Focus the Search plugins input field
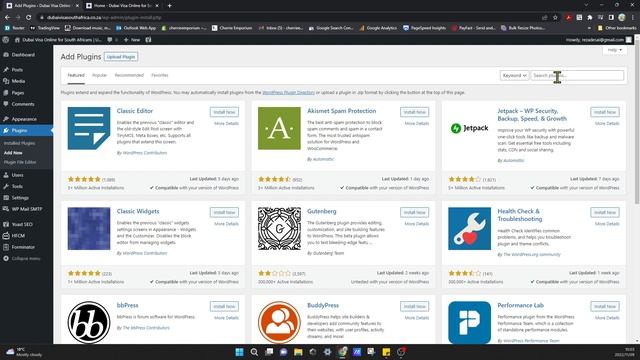Image resolution: width=640 pixels, height=360 pixels. click(577, 76)
